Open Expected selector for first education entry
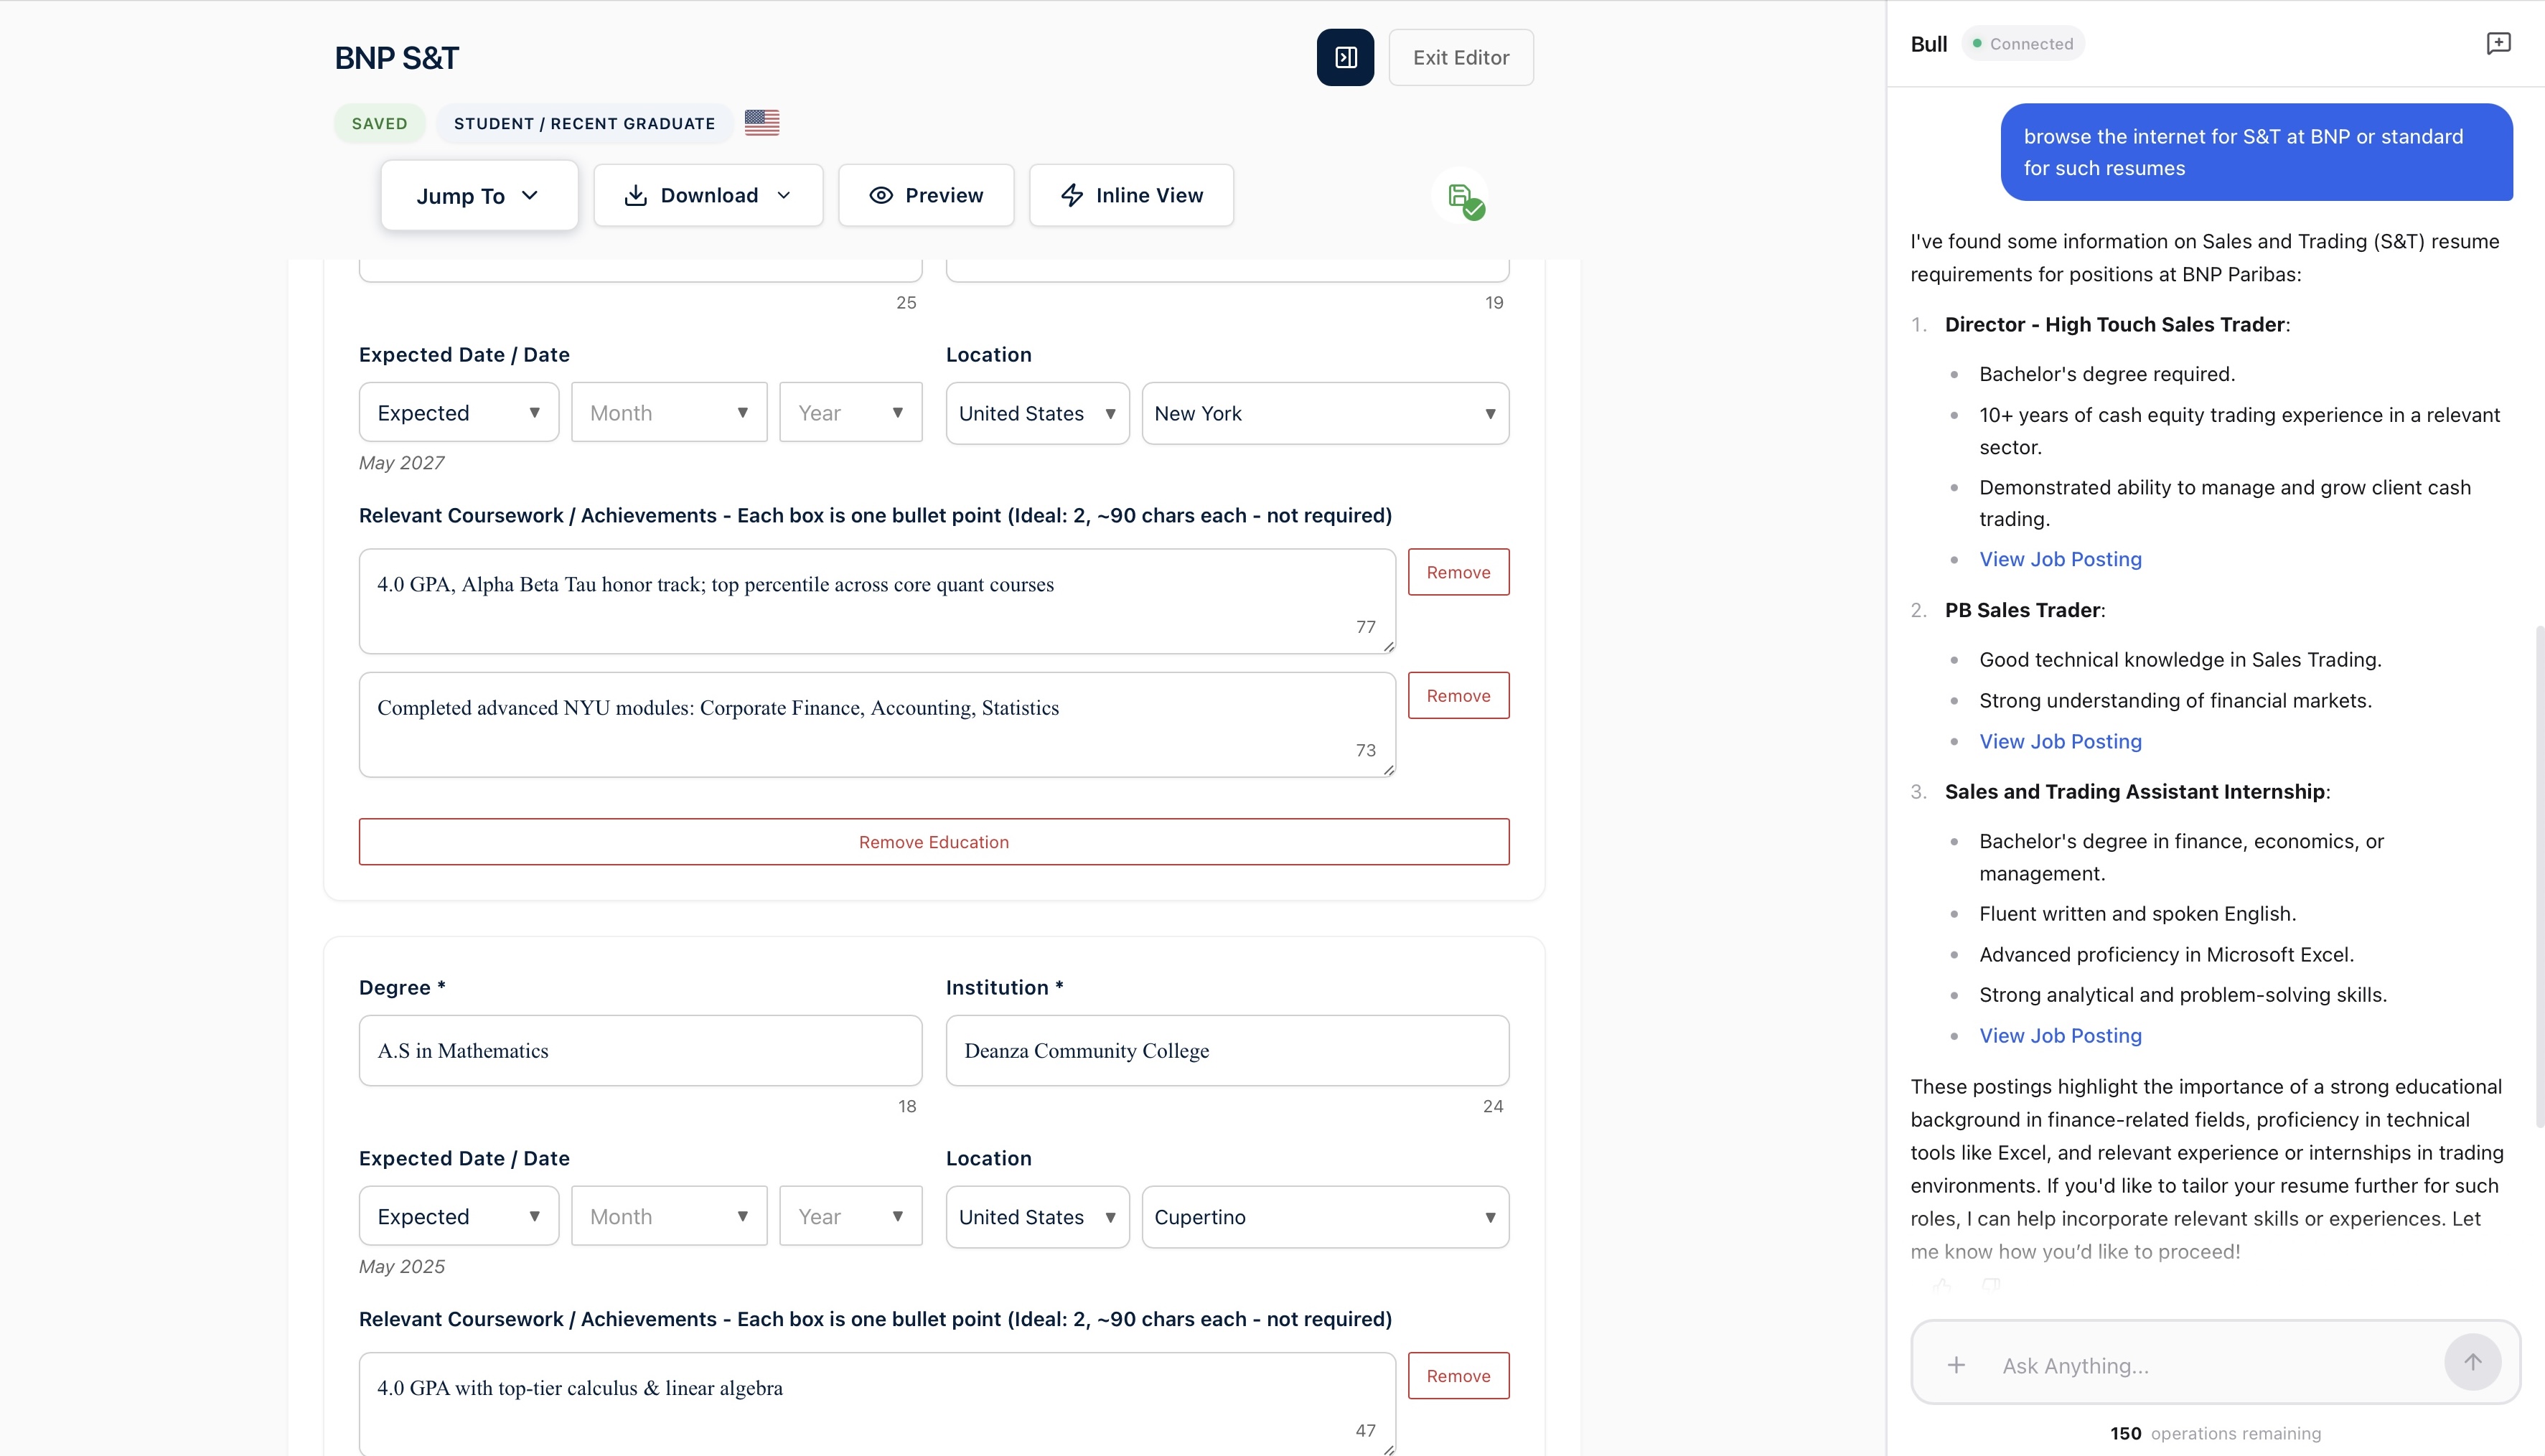Image resolution: width=2545 pixels, height=1456 pixels. click(458, 413)
